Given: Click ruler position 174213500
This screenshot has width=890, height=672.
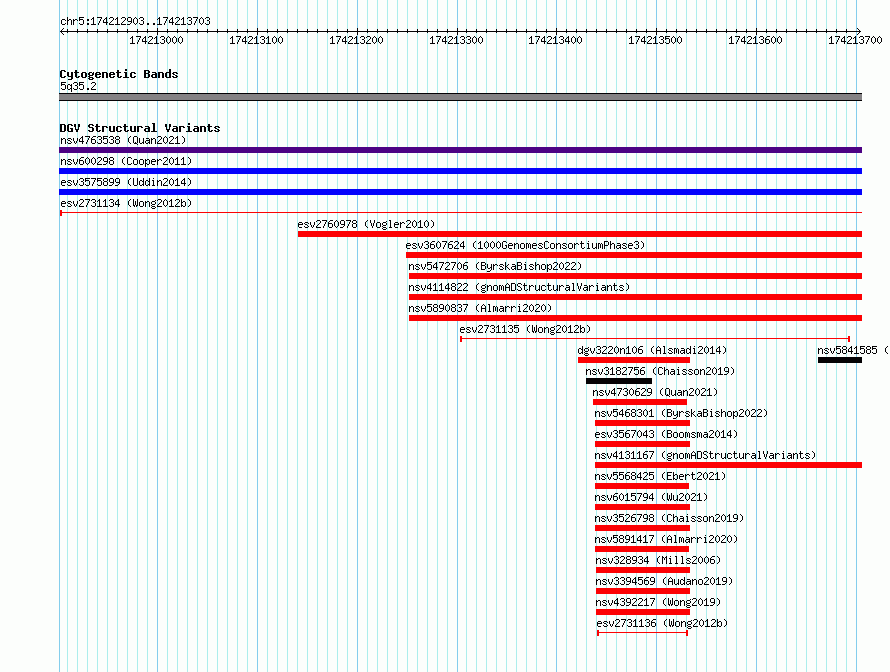Looking at the screenshot, I should (655, 40).
